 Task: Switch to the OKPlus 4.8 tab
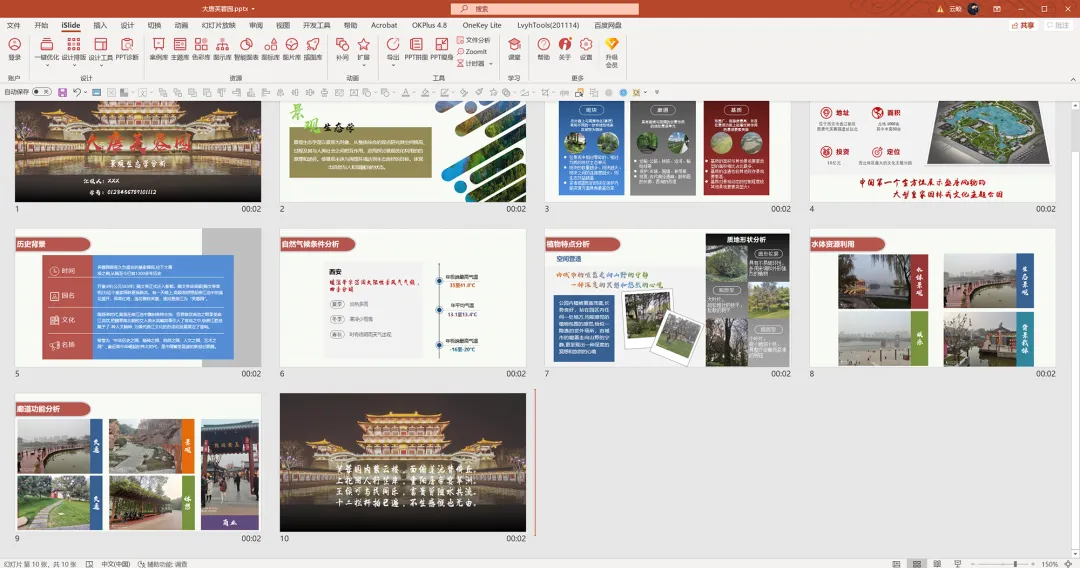click(x=429, y=25)
